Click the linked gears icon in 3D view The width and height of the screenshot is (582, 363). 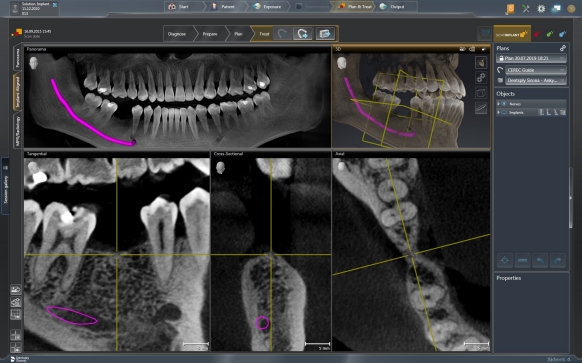[481, 78]
